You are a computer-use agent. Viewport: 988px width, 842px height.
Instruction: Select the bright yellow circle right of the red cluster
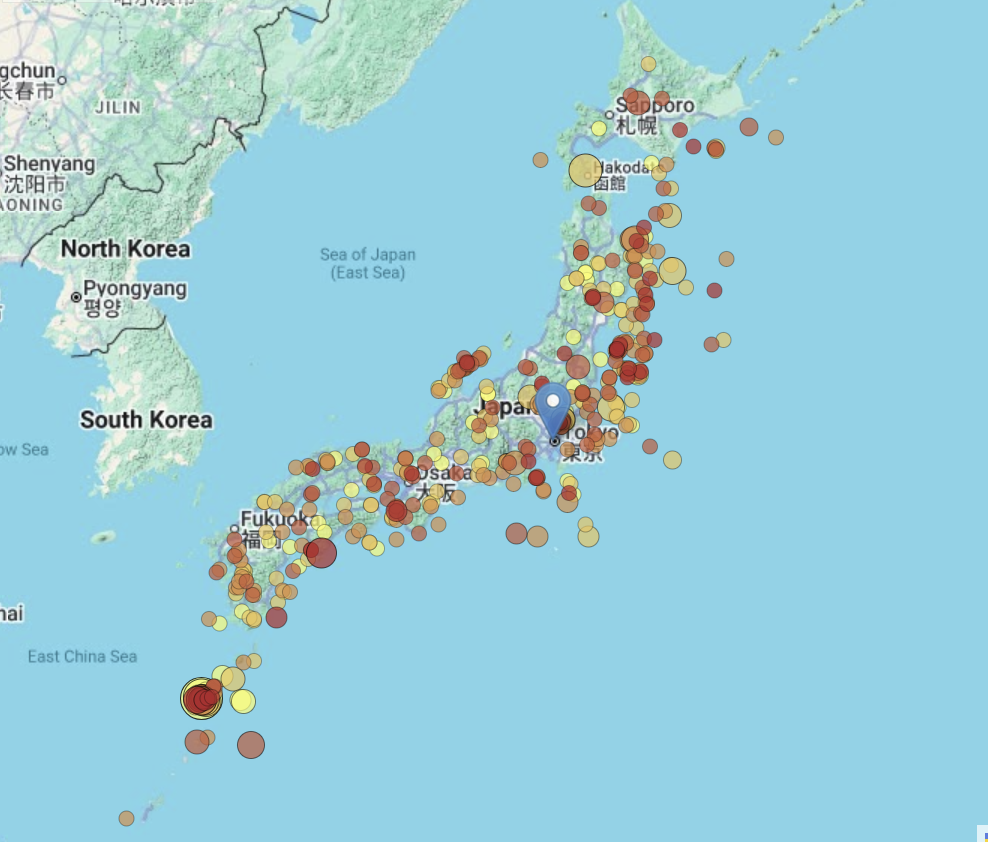pyautogui.click(x=243, y=701)
